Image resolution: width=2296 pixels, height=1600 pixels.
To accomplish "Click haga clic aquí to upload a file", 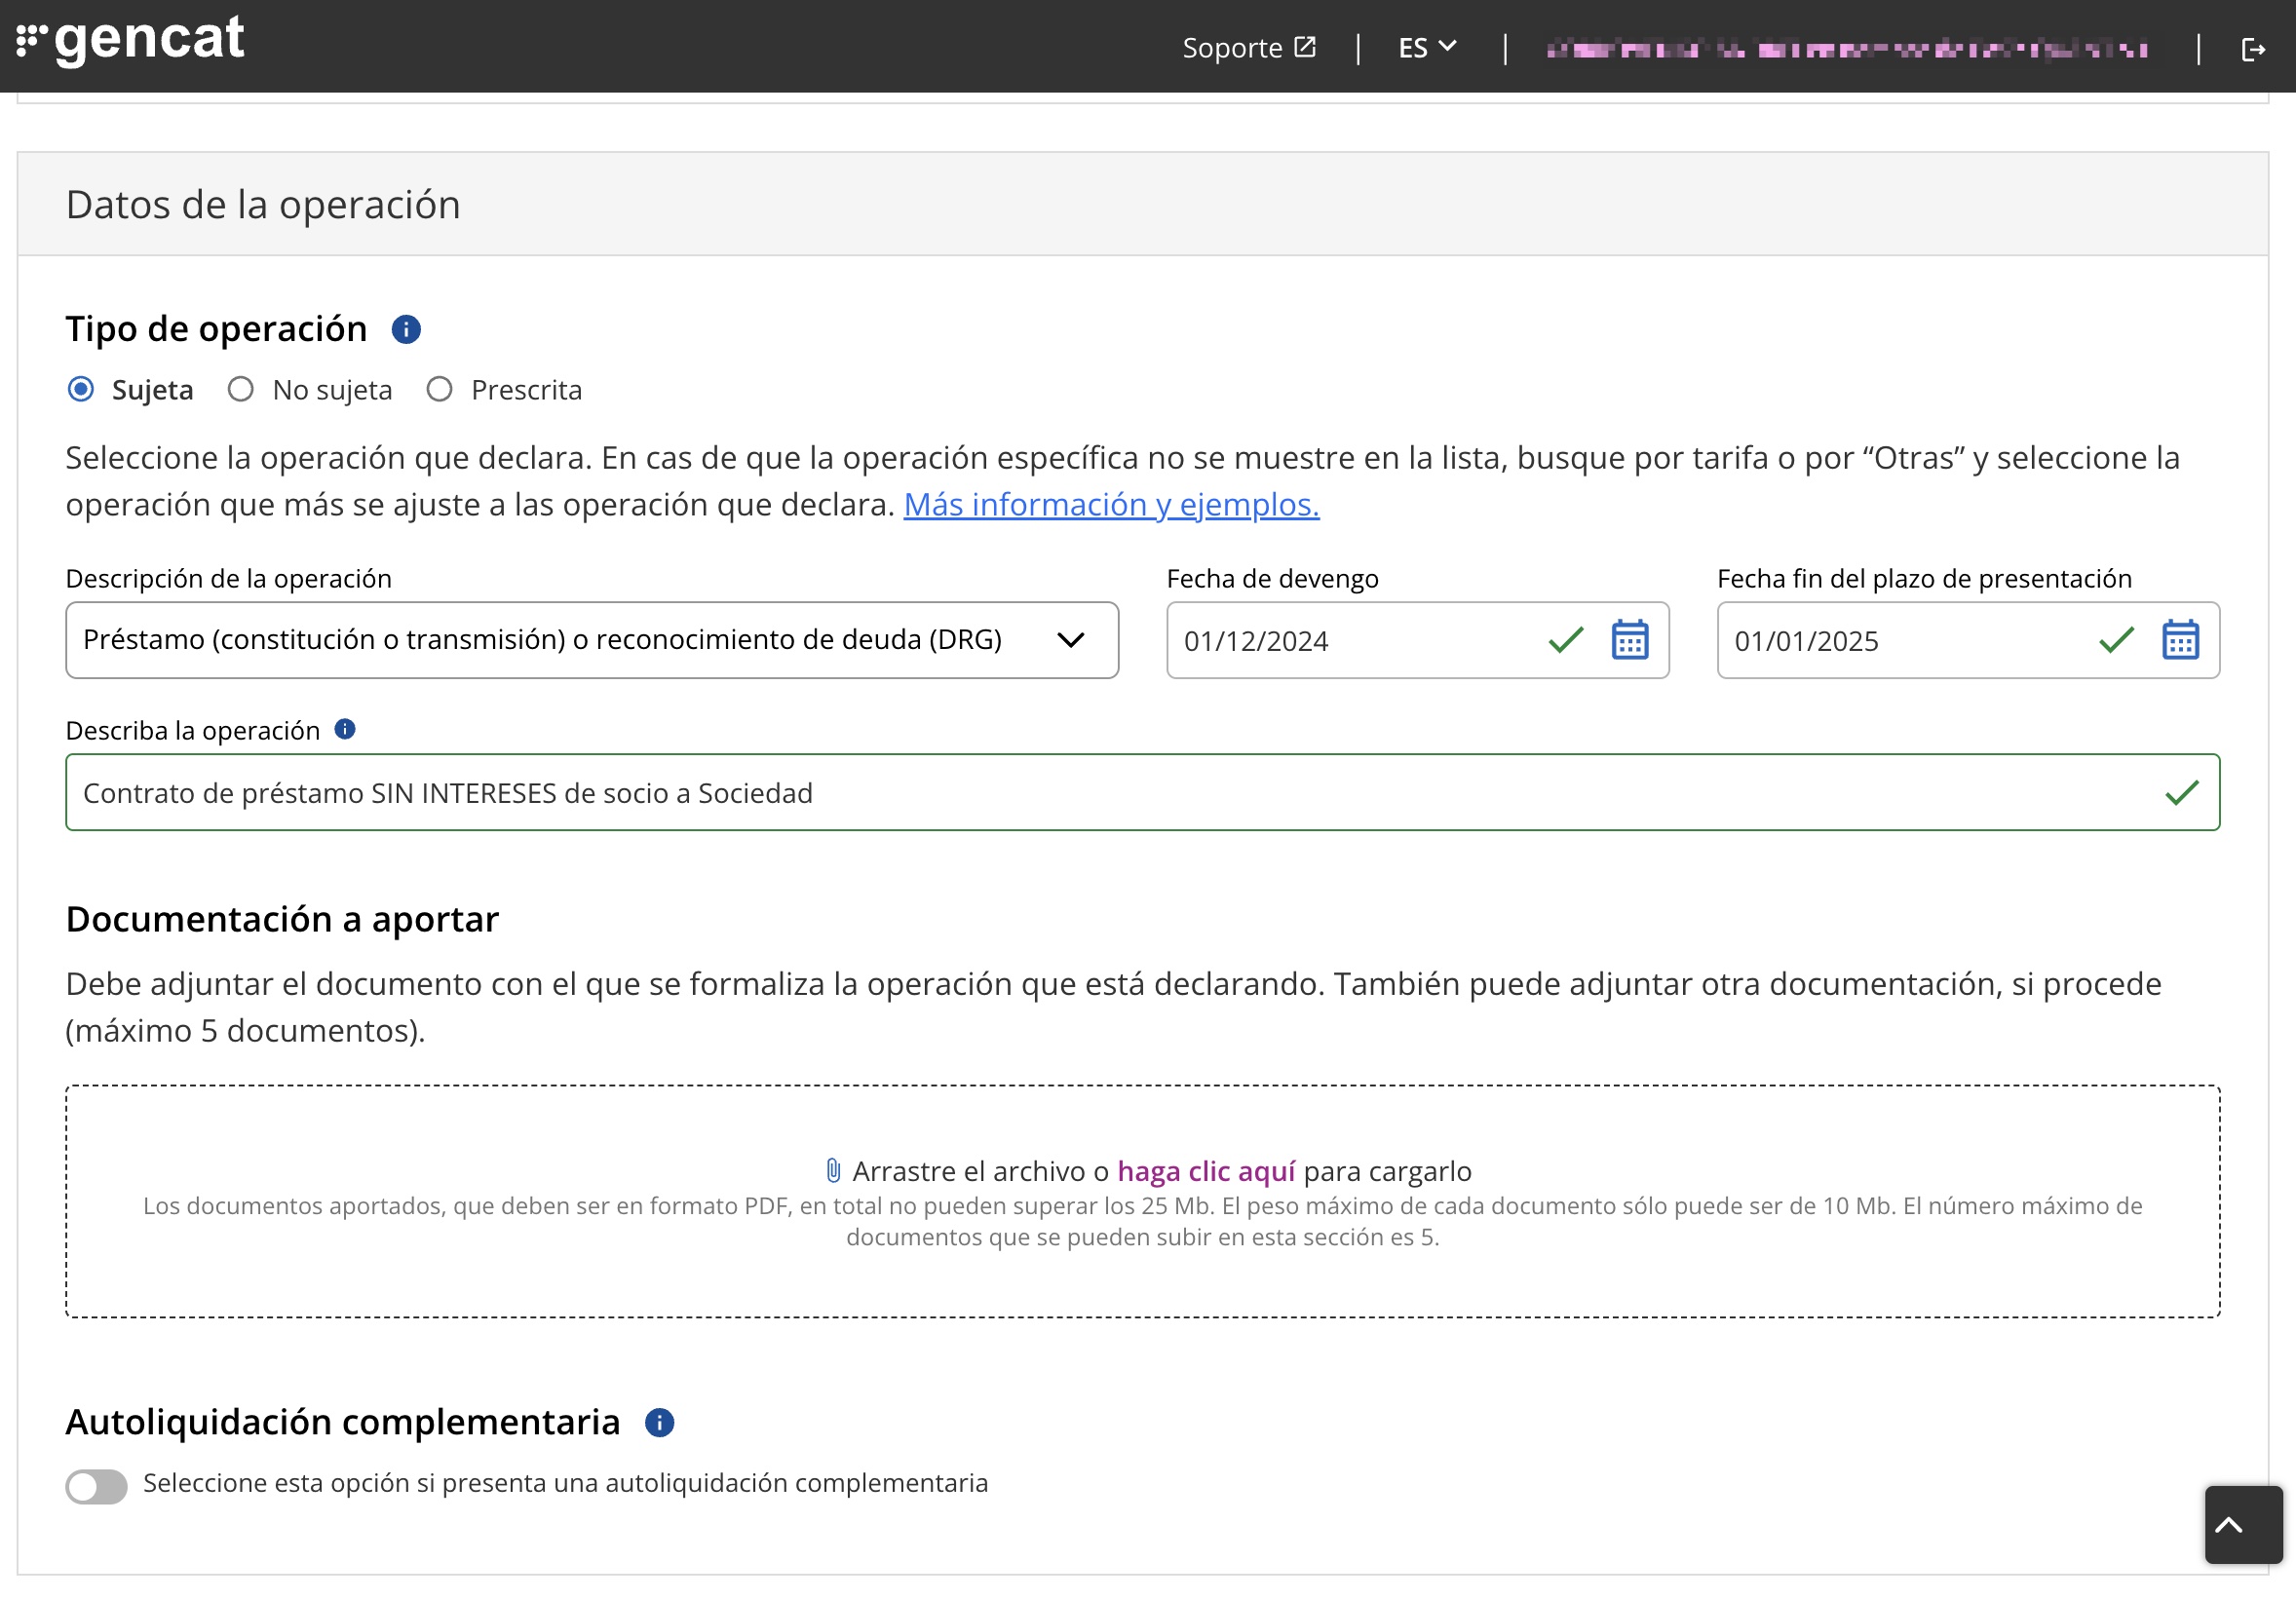I will [1205, 1171].
